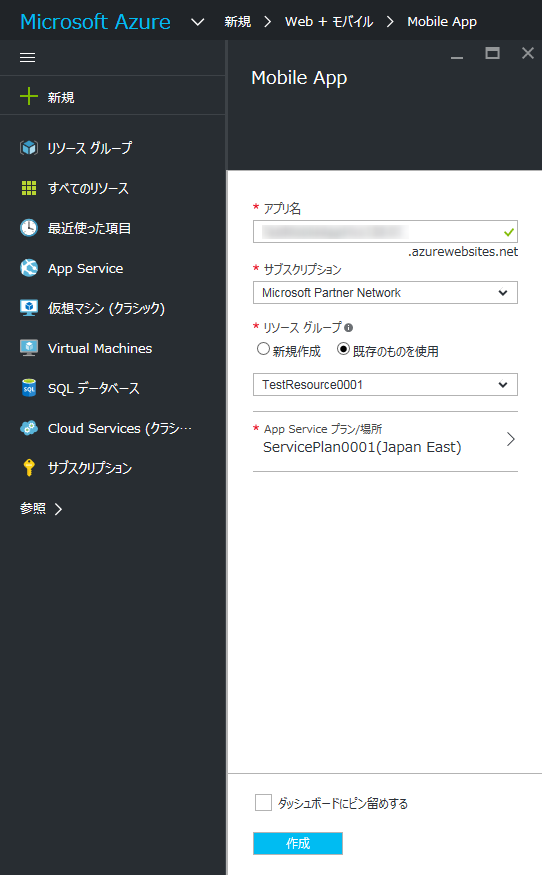Click the Cloud Services gear cloud icon
The width and height of the screenshot is (542, 875).
(29, 428)
